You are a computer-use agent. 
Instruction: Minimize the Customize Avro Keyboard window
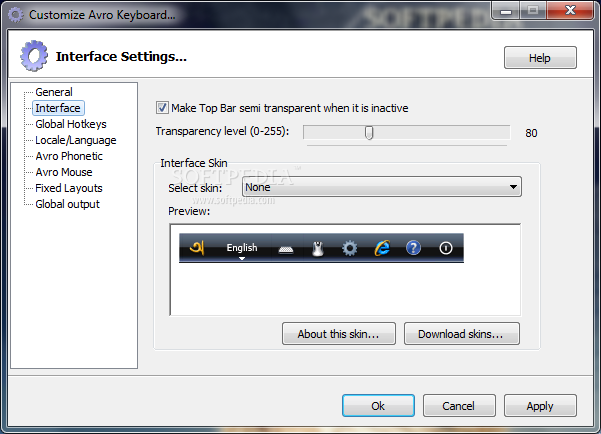506,11
